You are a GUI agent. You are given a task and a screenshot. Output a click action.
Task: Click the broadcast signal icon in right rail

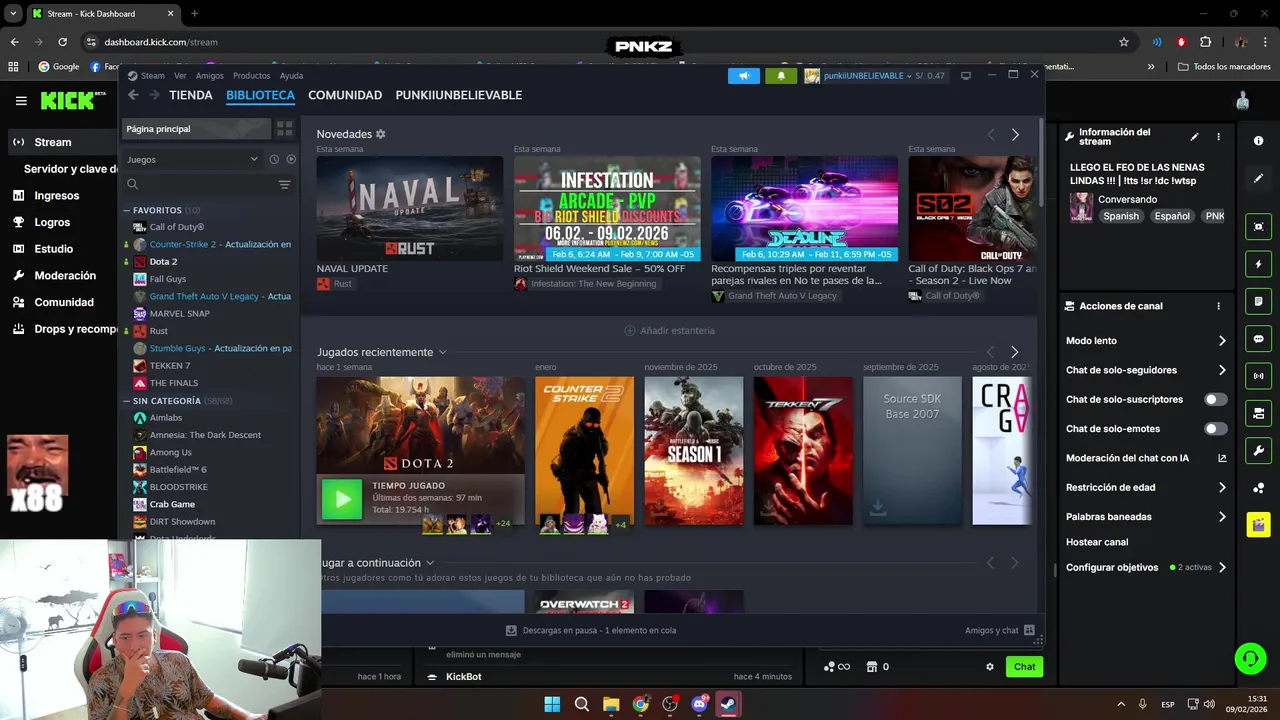[1258, 376]
